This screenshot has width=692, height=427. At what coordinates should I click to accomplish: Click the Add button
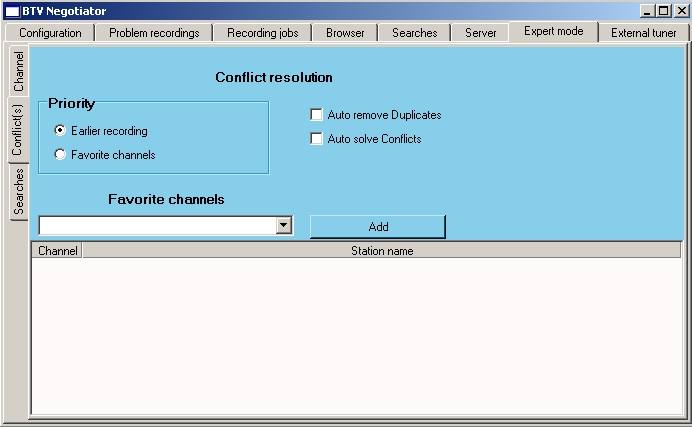tap(378, 227)
